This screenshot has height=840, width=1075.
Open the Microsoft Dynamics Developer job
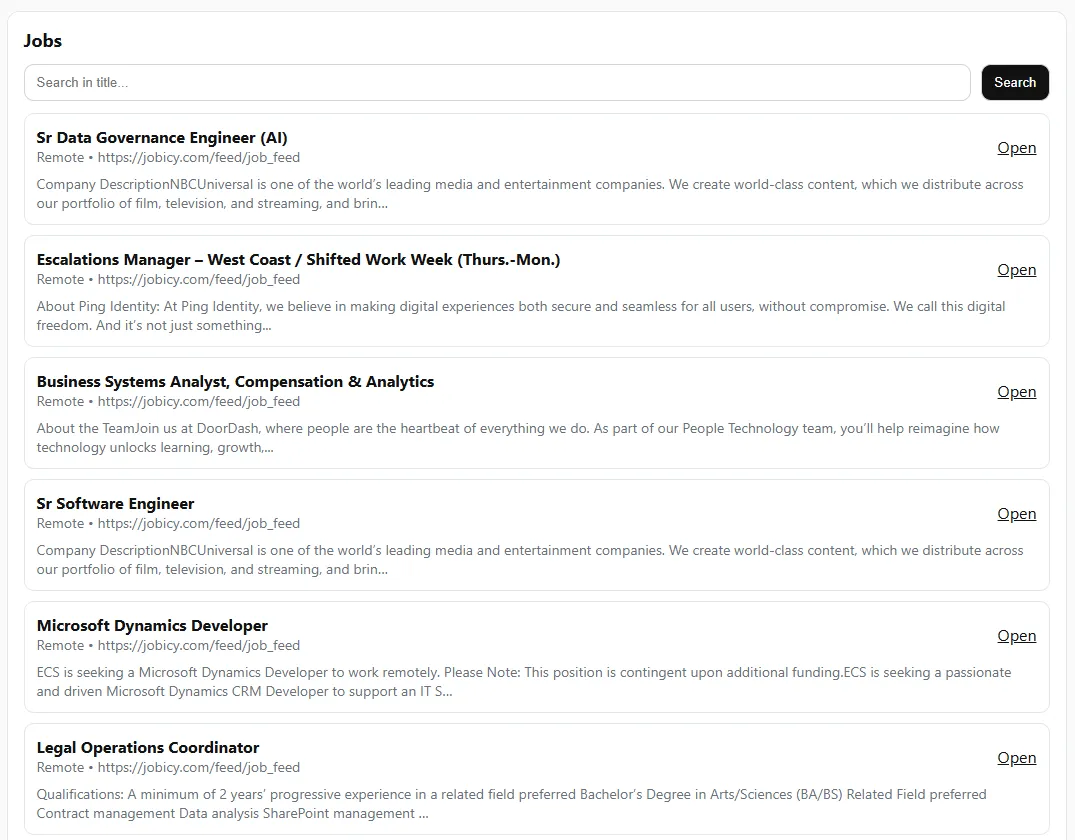click(x=1016, y=635)
